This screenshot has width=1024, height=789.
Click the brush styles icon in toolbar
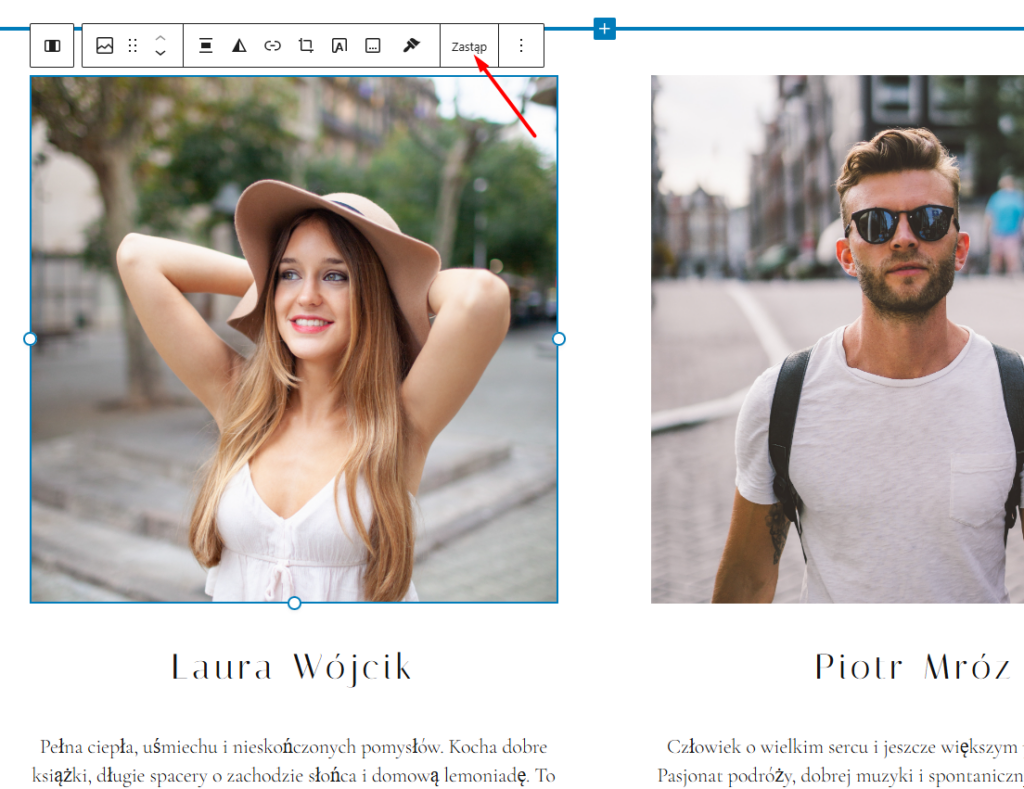[x=411, y=46]
